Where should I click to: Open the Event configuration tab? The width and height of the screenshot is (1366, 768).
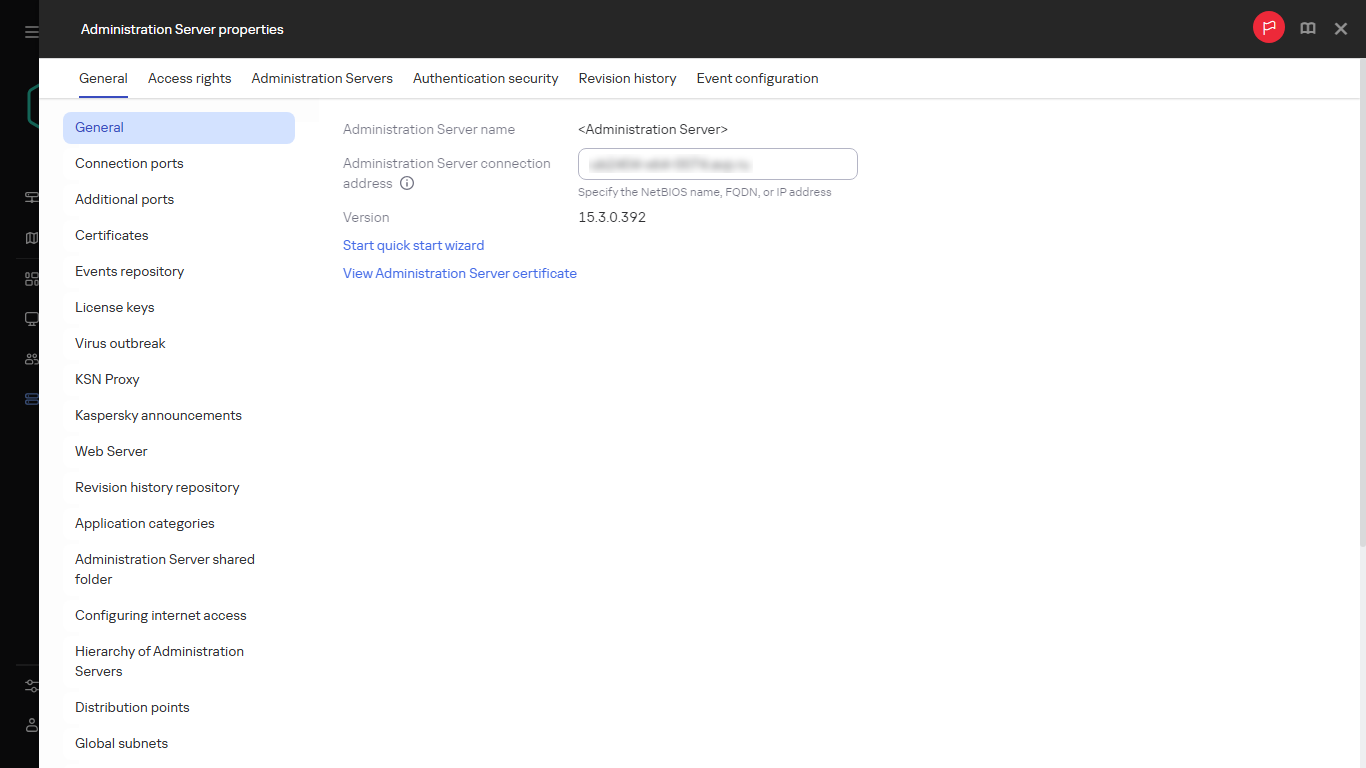[757, 78]
